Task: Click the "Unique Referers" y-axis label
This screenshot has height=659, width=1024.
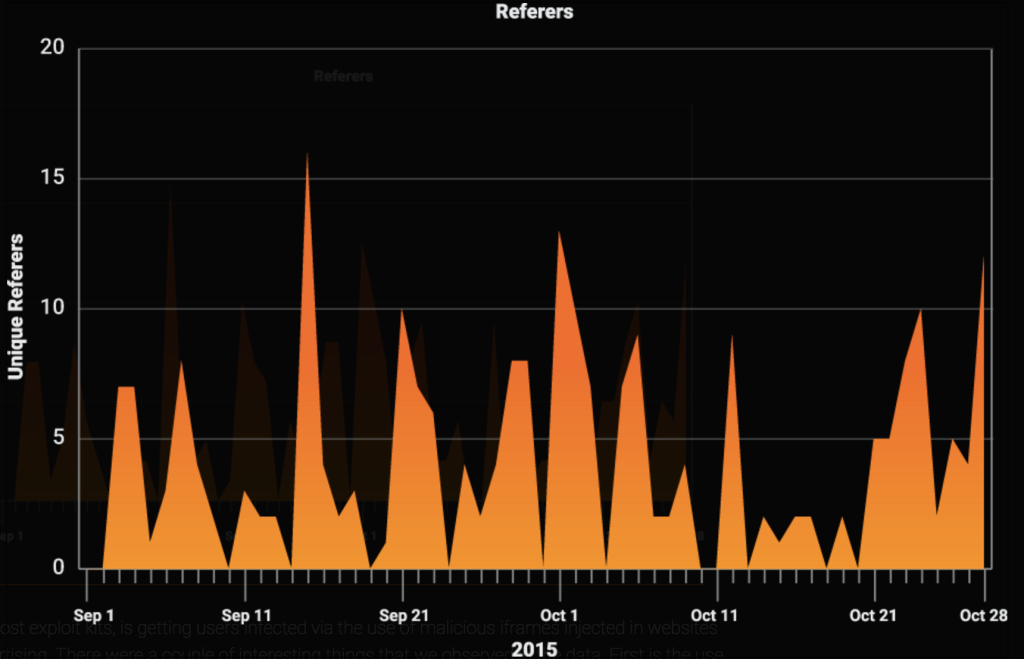Action: pyautogui.click(x=16, y=307)
